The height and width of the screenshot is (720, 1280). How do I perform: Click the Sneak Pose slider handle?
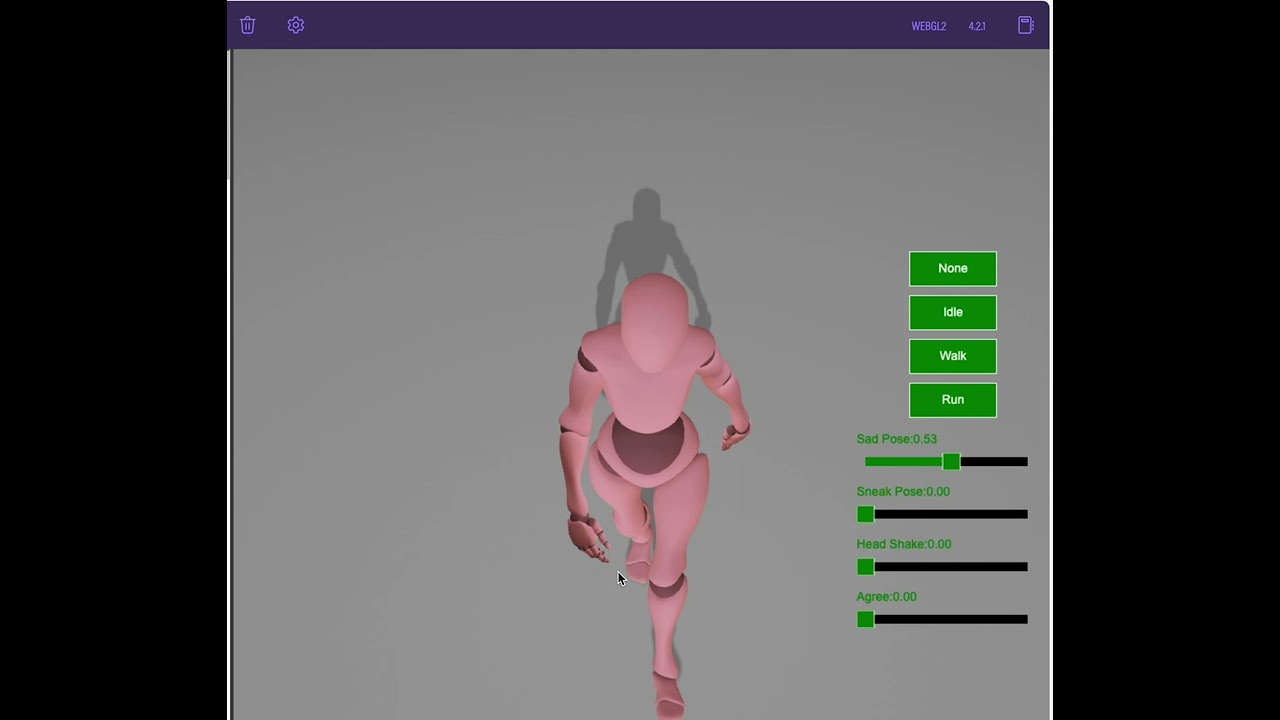[x=866, y=514]
